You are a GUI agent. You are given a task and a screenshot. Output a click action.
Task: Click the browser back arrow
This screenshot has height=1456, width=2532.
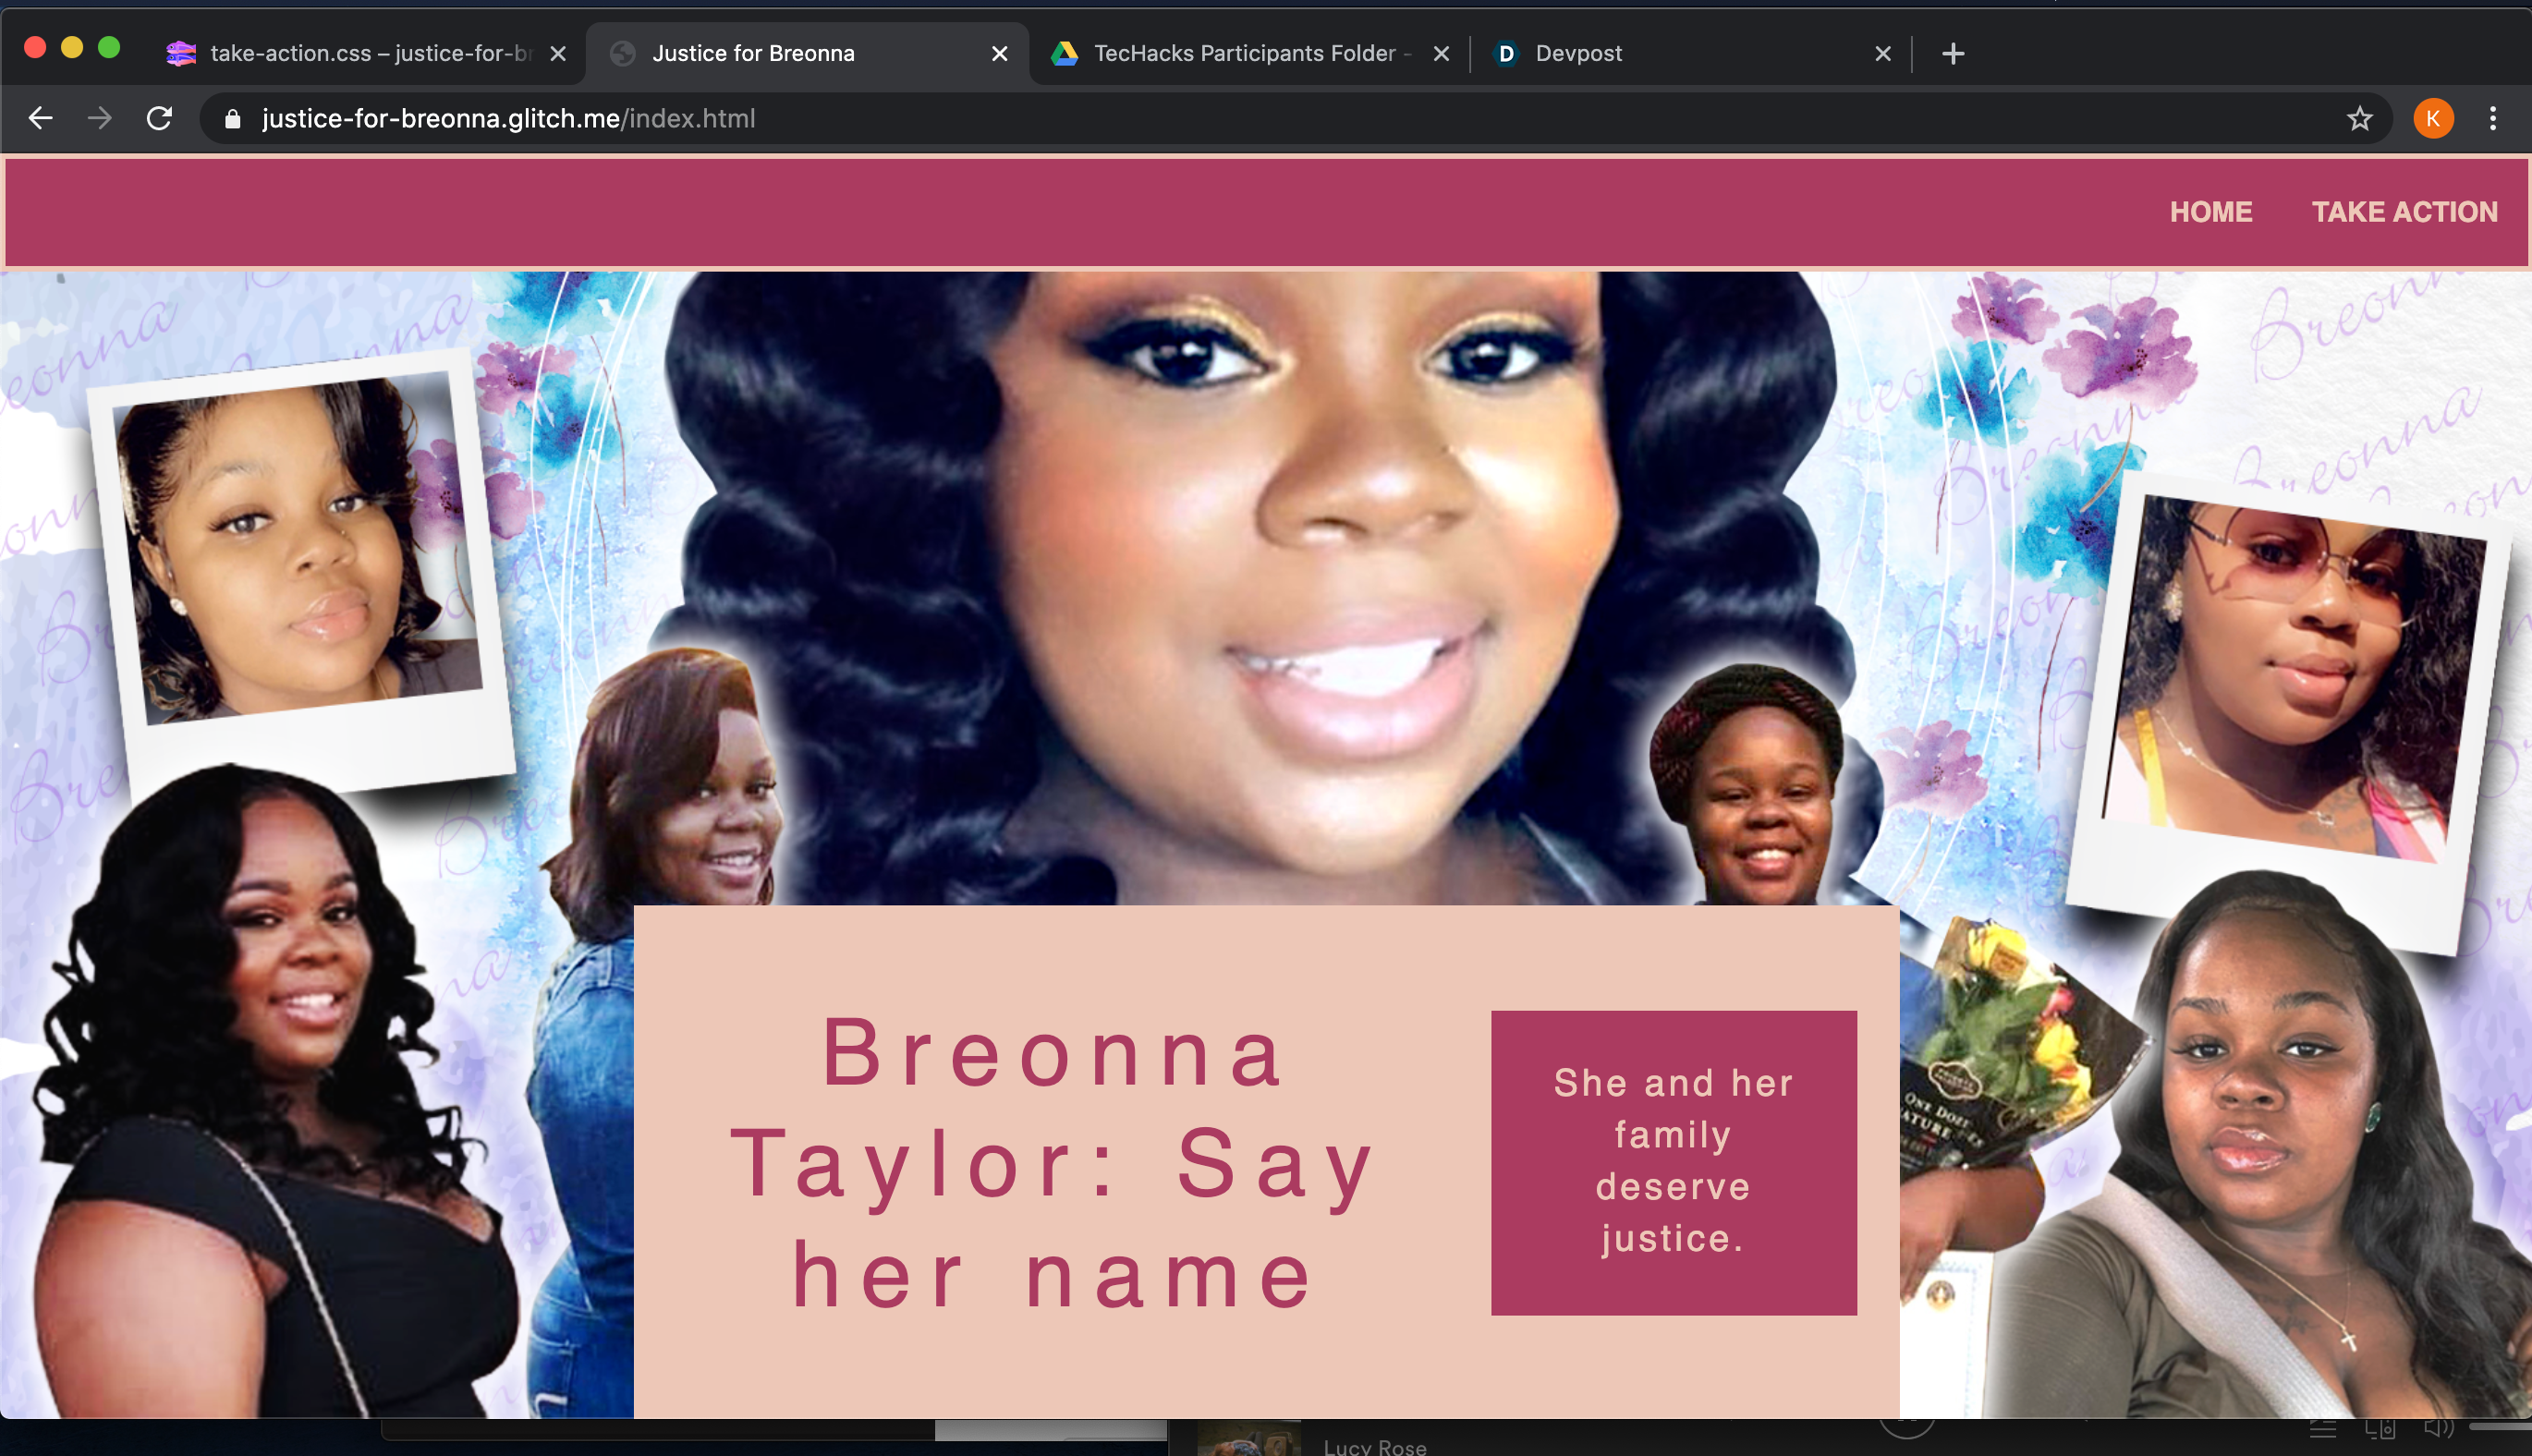tap(40, 118)
